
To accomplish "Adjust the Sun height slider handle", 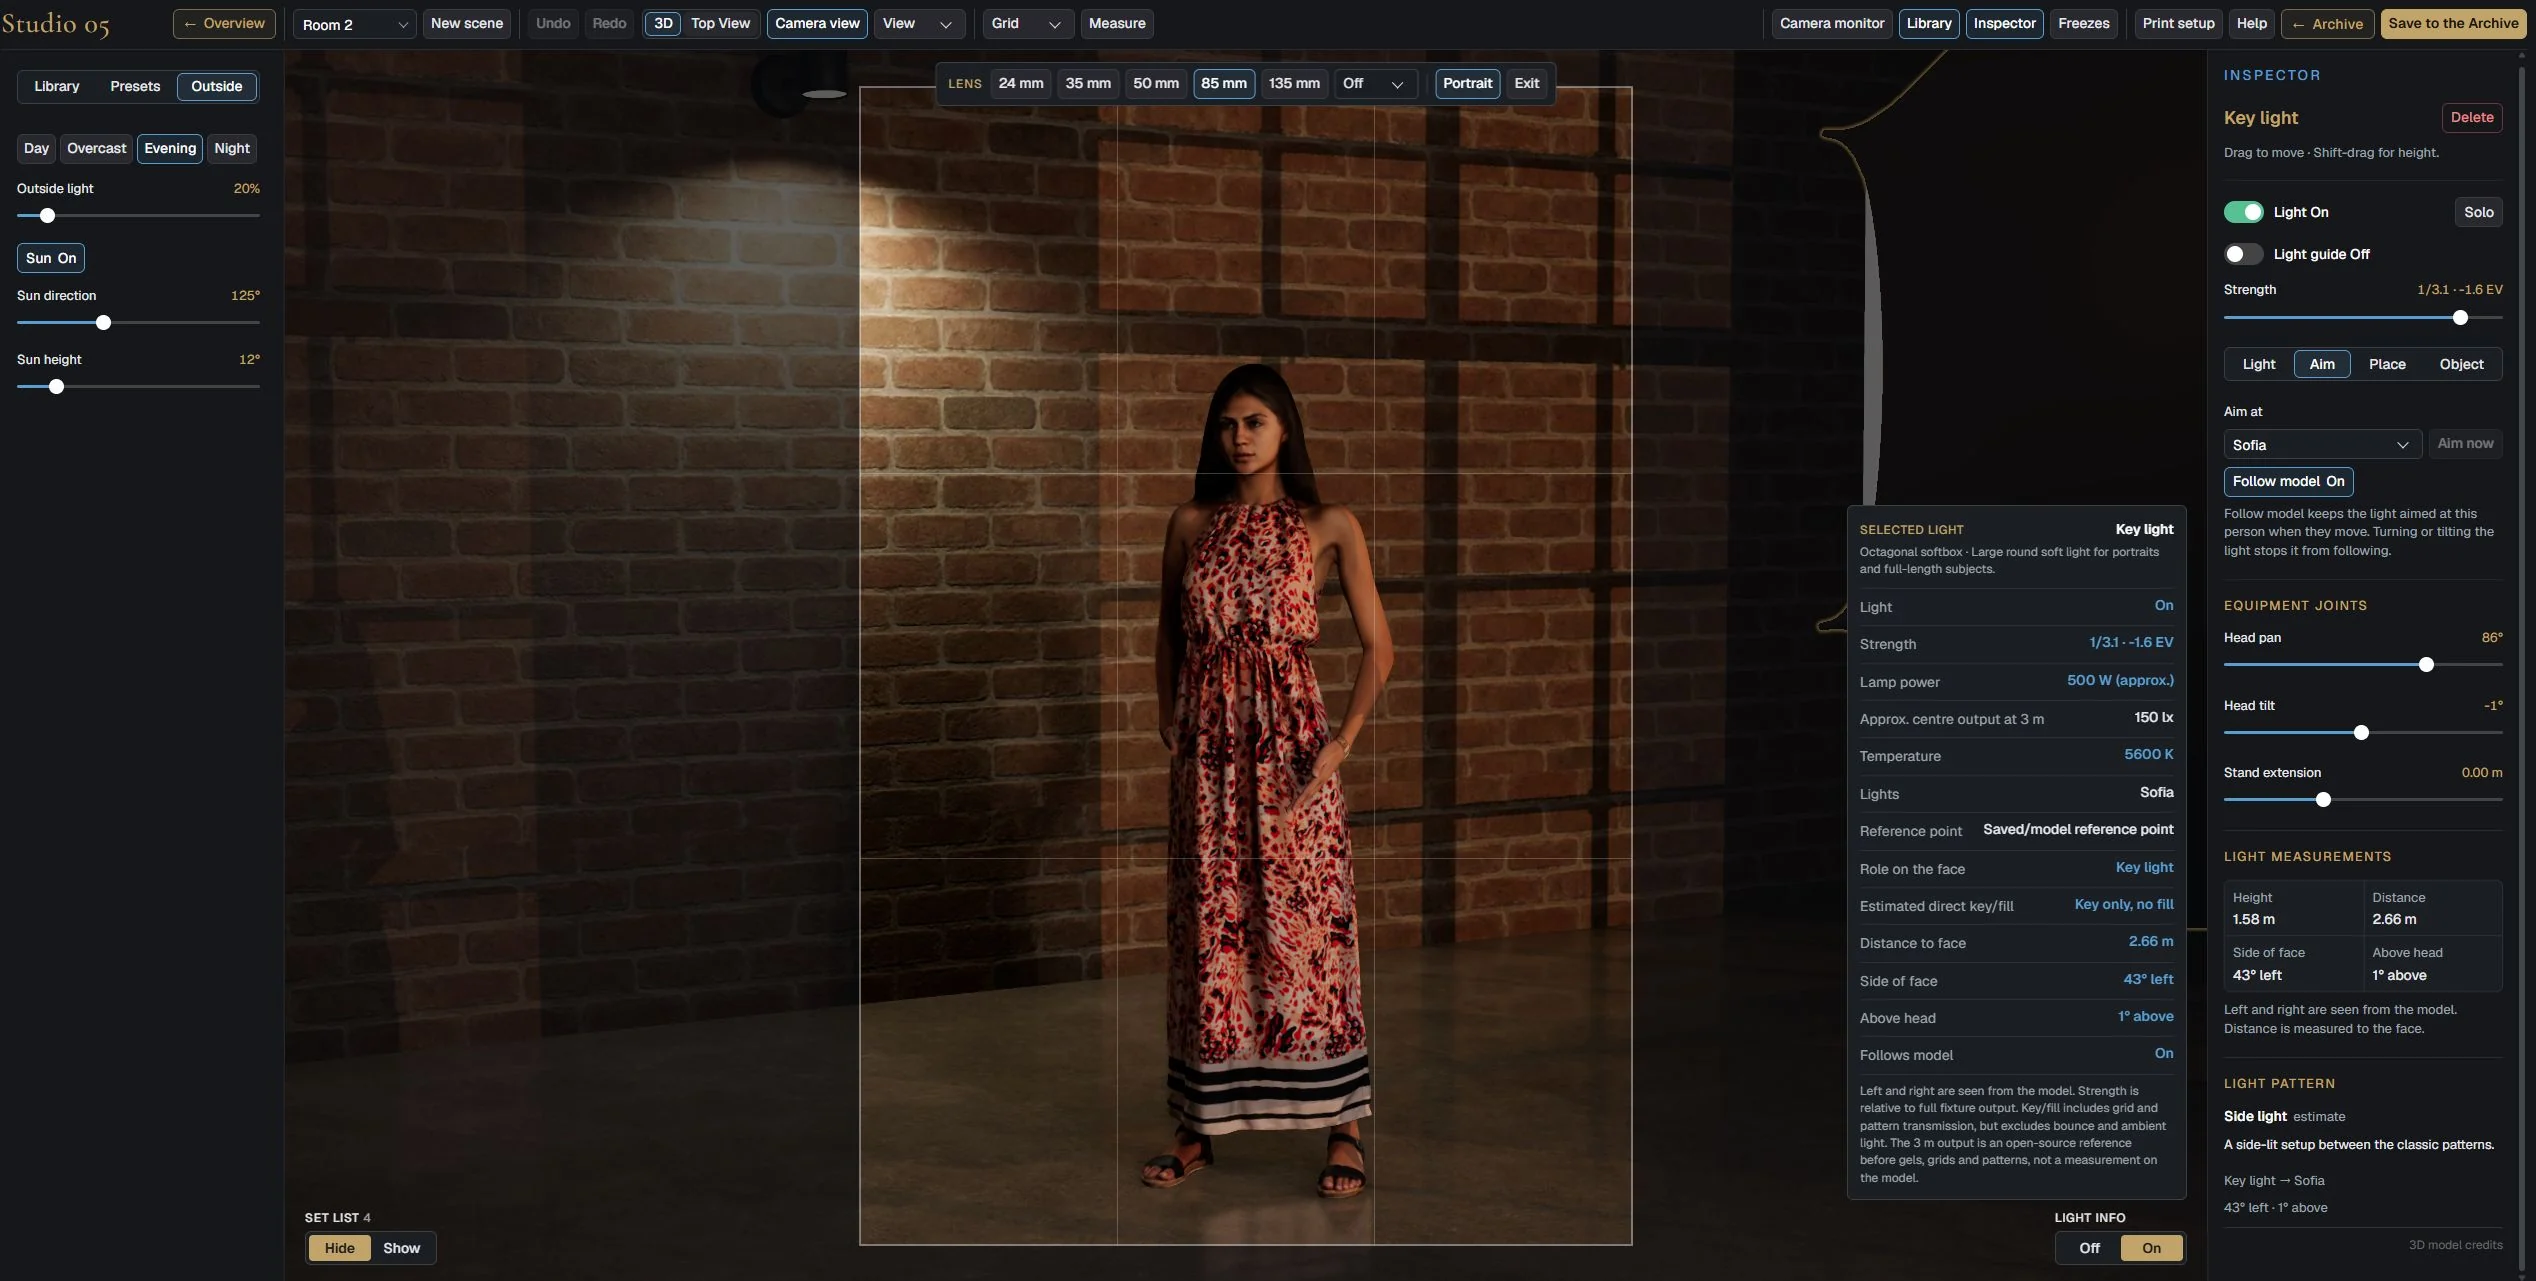I will pos(56,387).
